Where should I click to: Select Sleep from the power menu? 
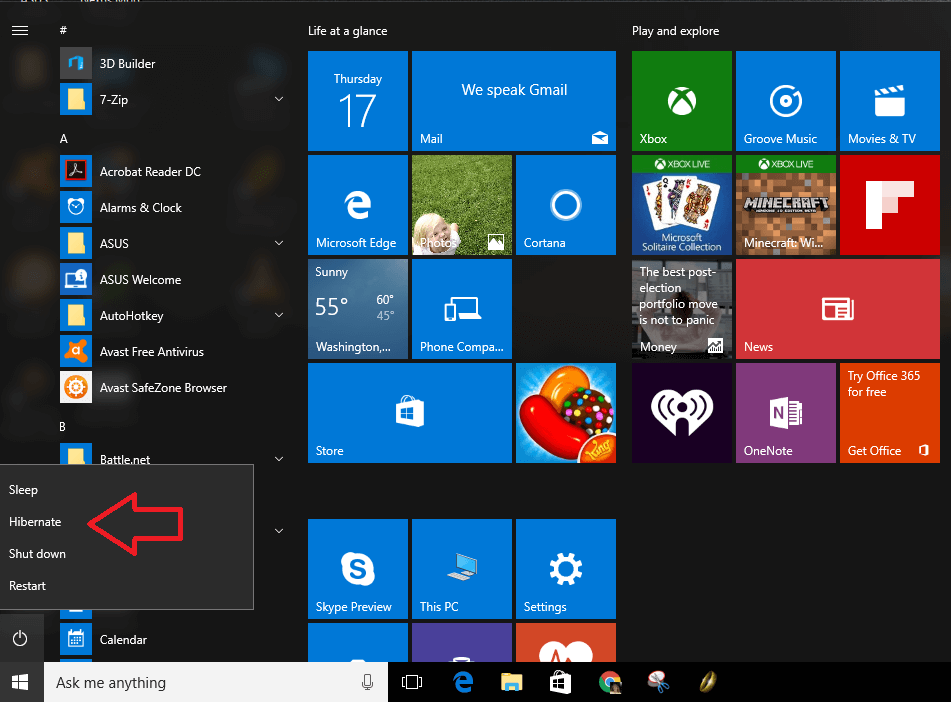[126, 490]
